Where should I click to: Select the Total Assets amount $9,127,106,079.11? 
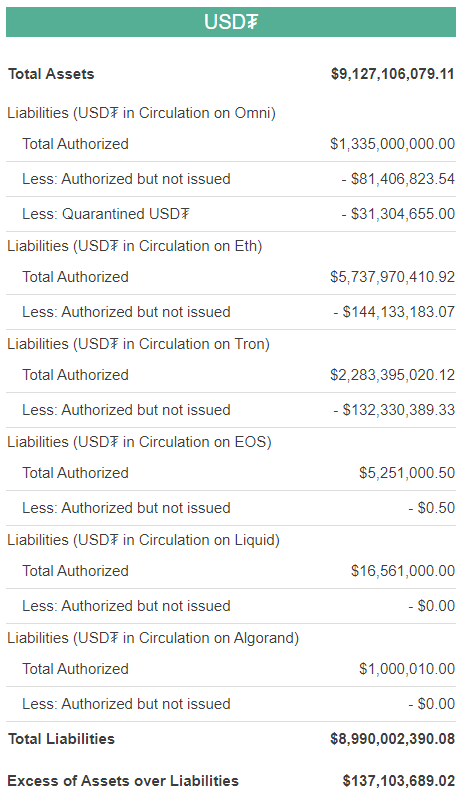[392, 74]
